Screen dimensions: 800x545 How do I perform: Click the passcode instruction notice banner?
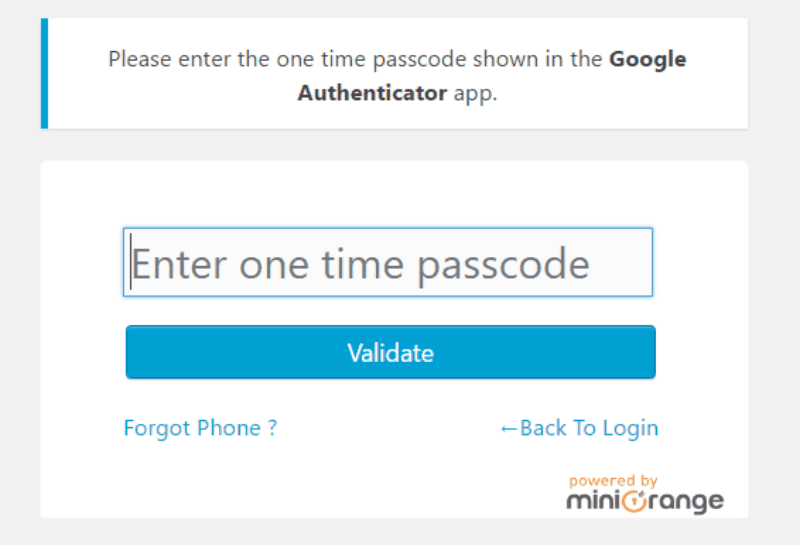(x=394, y=73)
